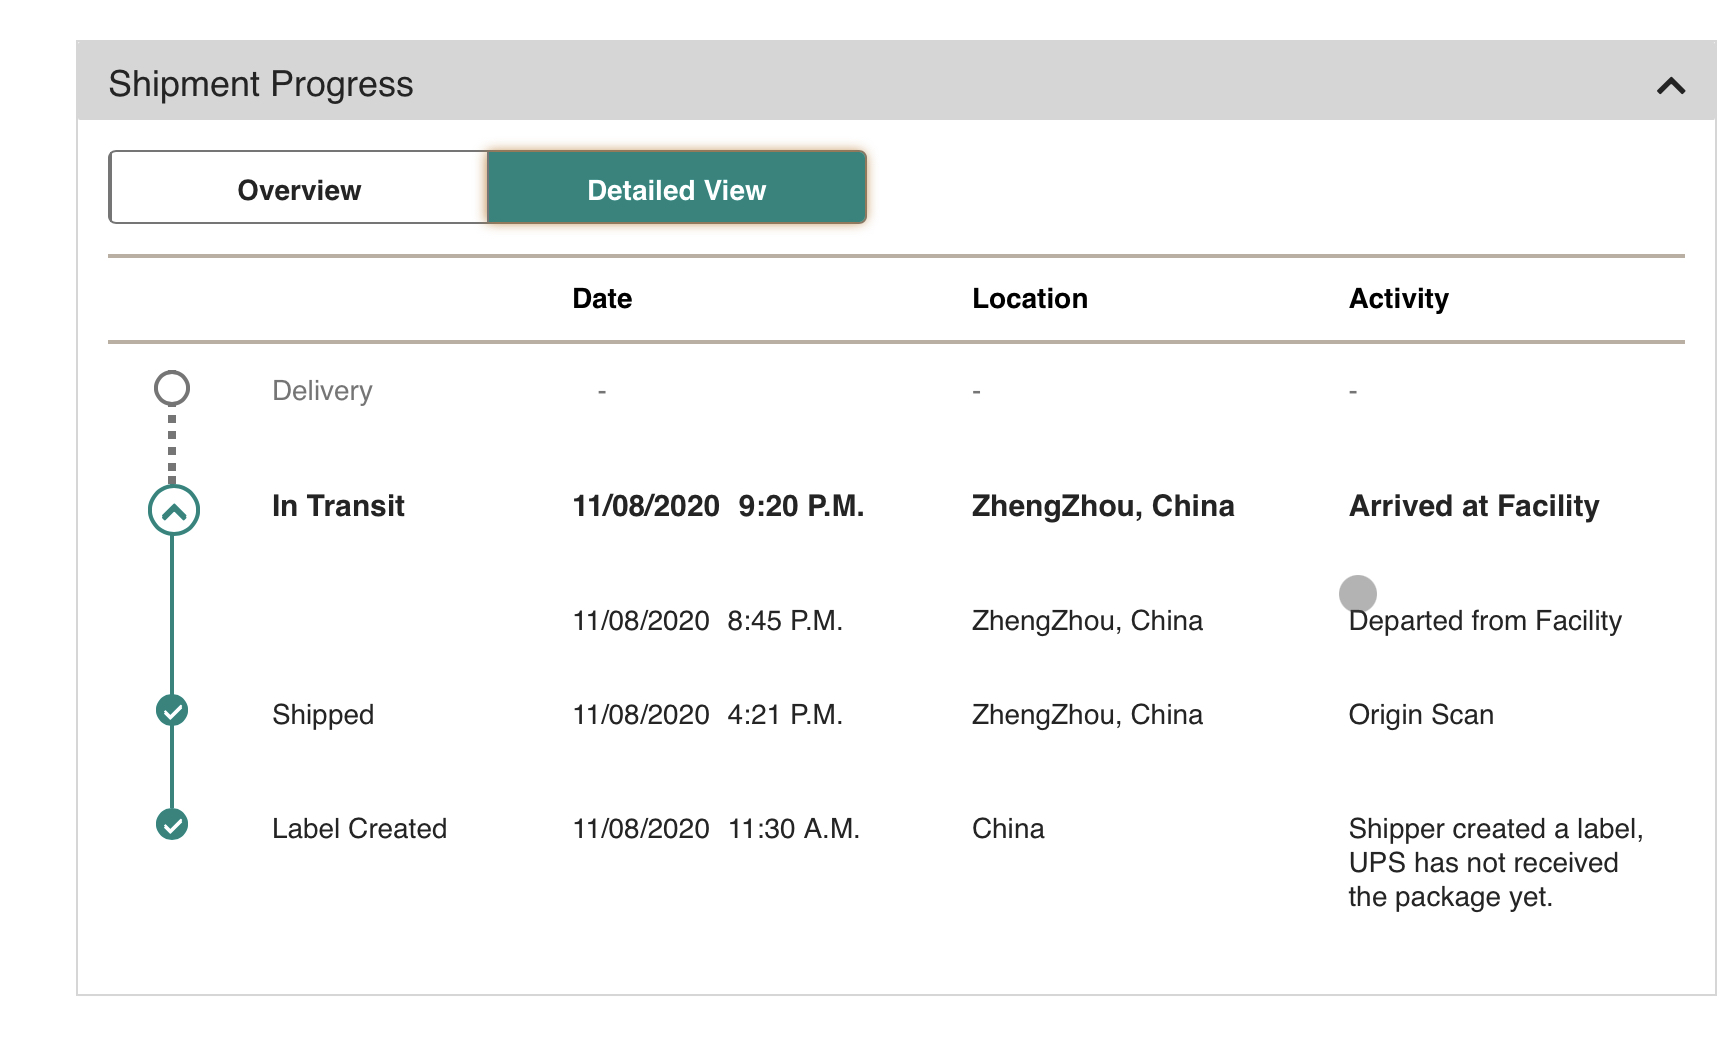Collapse the Shipment Progress panel chevron
The image size is (1731, 1053).
tap(1670, 86)
